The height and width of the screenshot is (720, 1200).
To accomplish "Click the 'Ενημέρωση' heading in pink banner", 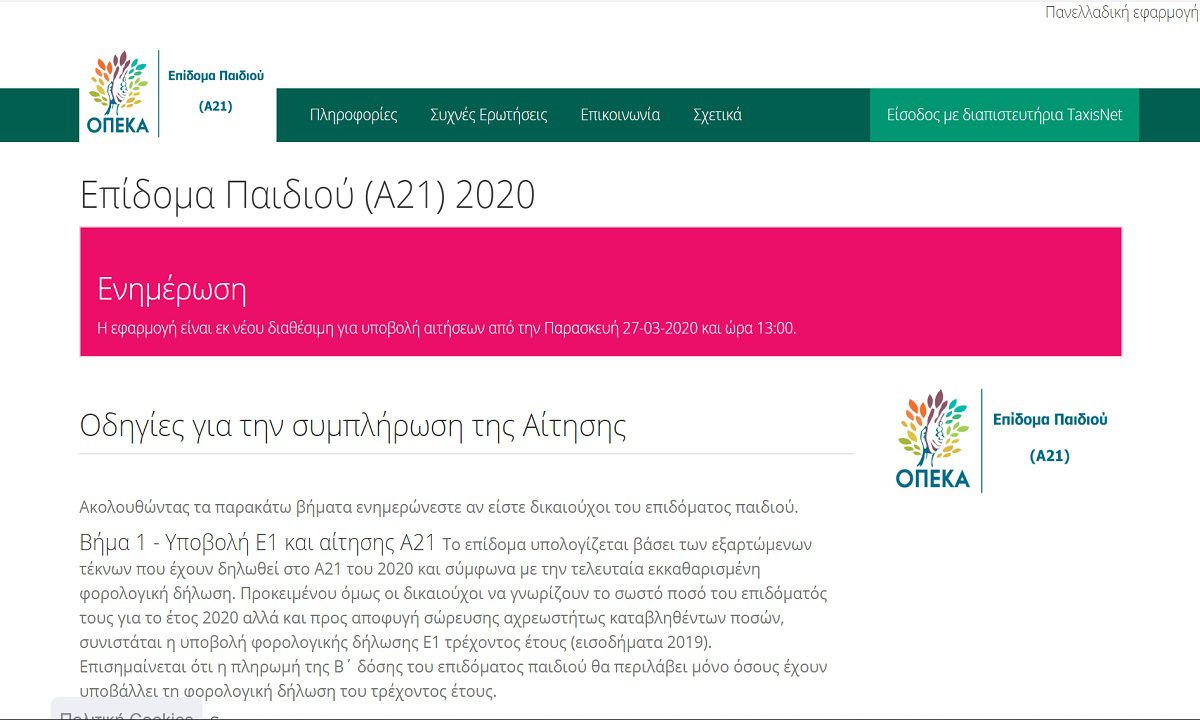I will [172, 289].
